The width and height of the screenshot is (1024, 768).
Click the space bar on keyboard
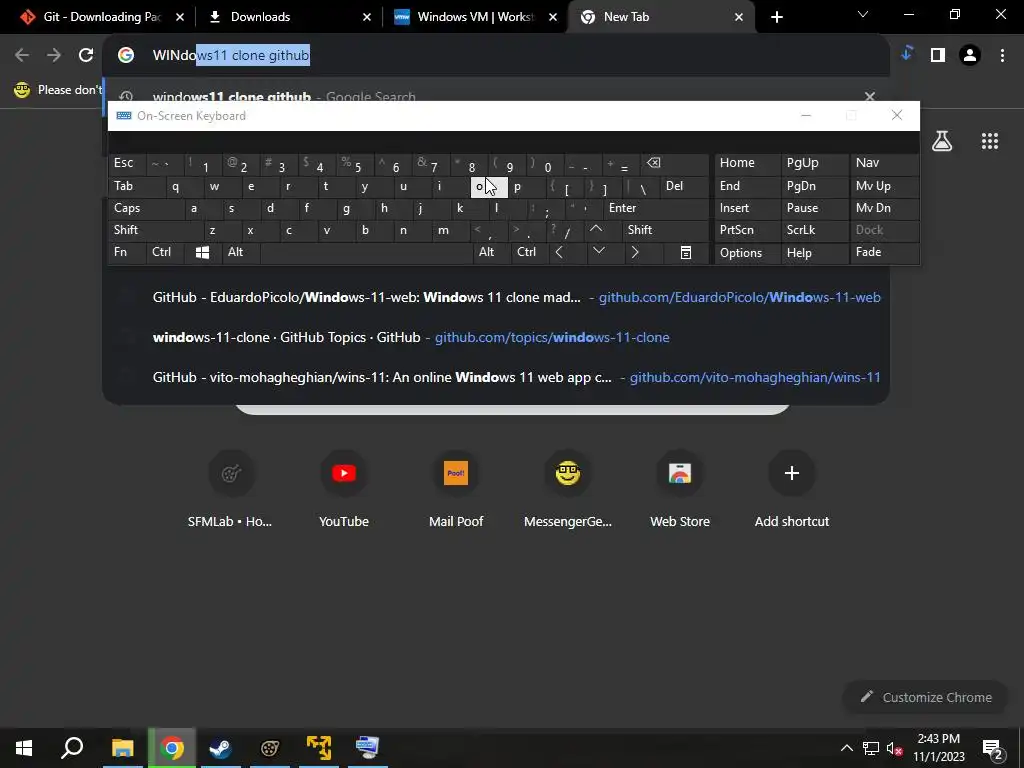tap(366, 252)
